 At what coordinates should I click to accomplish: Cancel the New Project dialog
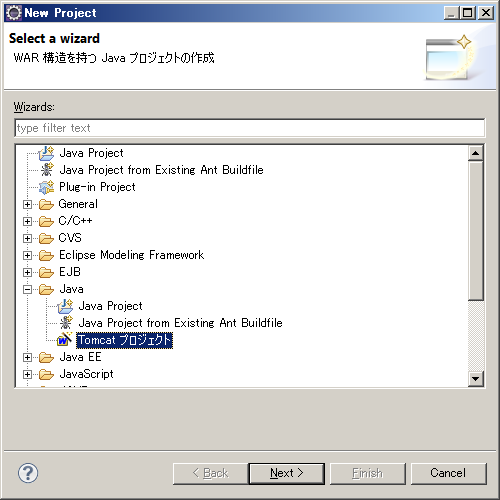pos(448,473)
